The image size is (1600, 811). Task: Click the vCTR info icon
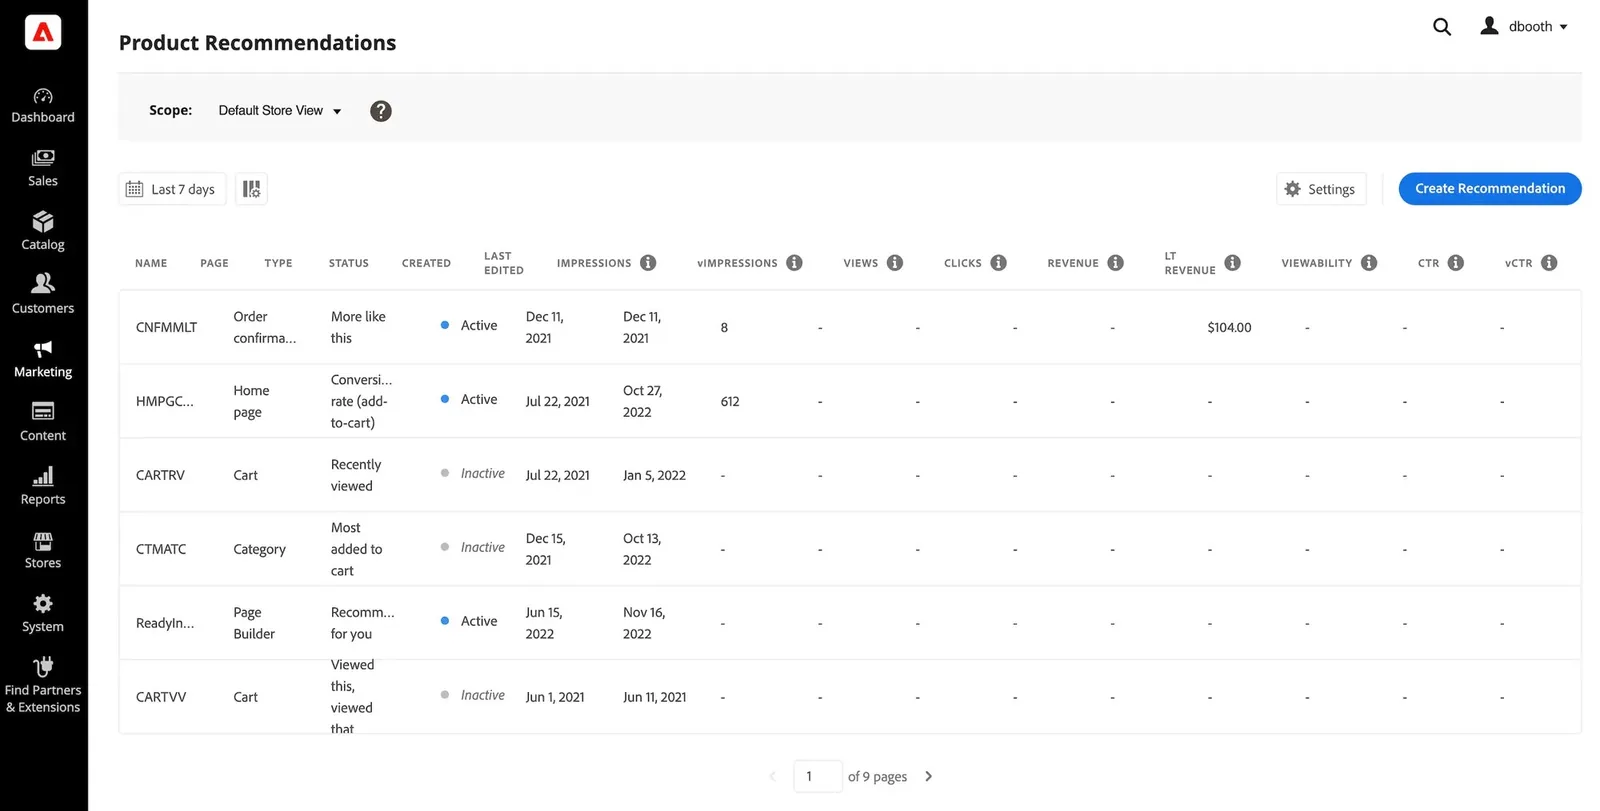pyautogui.click(x=1549, y=263)
